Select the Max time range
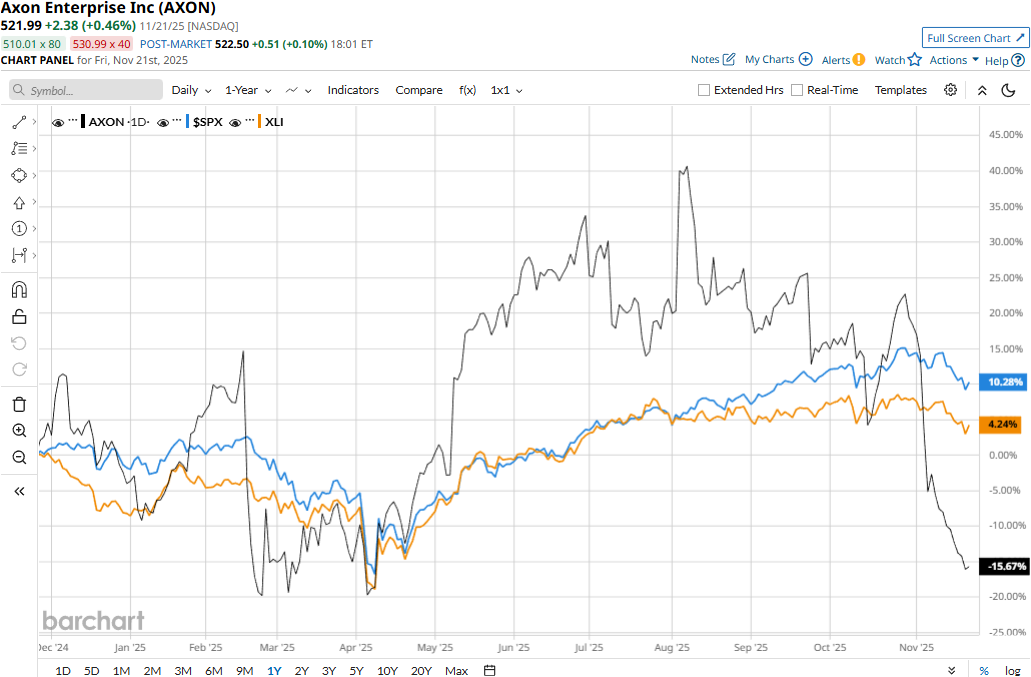This screenshot has height=677, width=1031. click(456, 670)
